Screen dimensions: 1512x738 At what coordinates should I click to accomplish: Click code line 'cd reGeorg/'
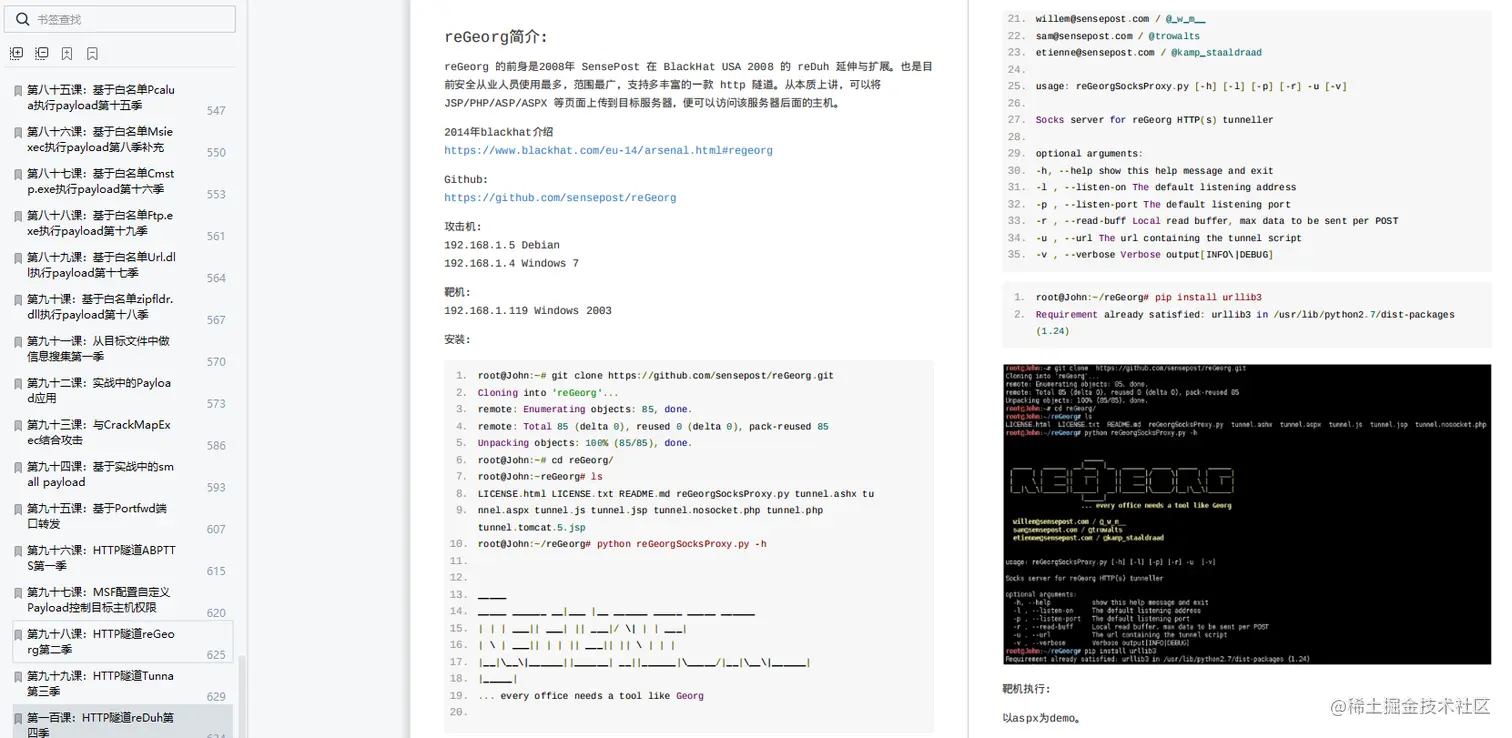[546, 460]
